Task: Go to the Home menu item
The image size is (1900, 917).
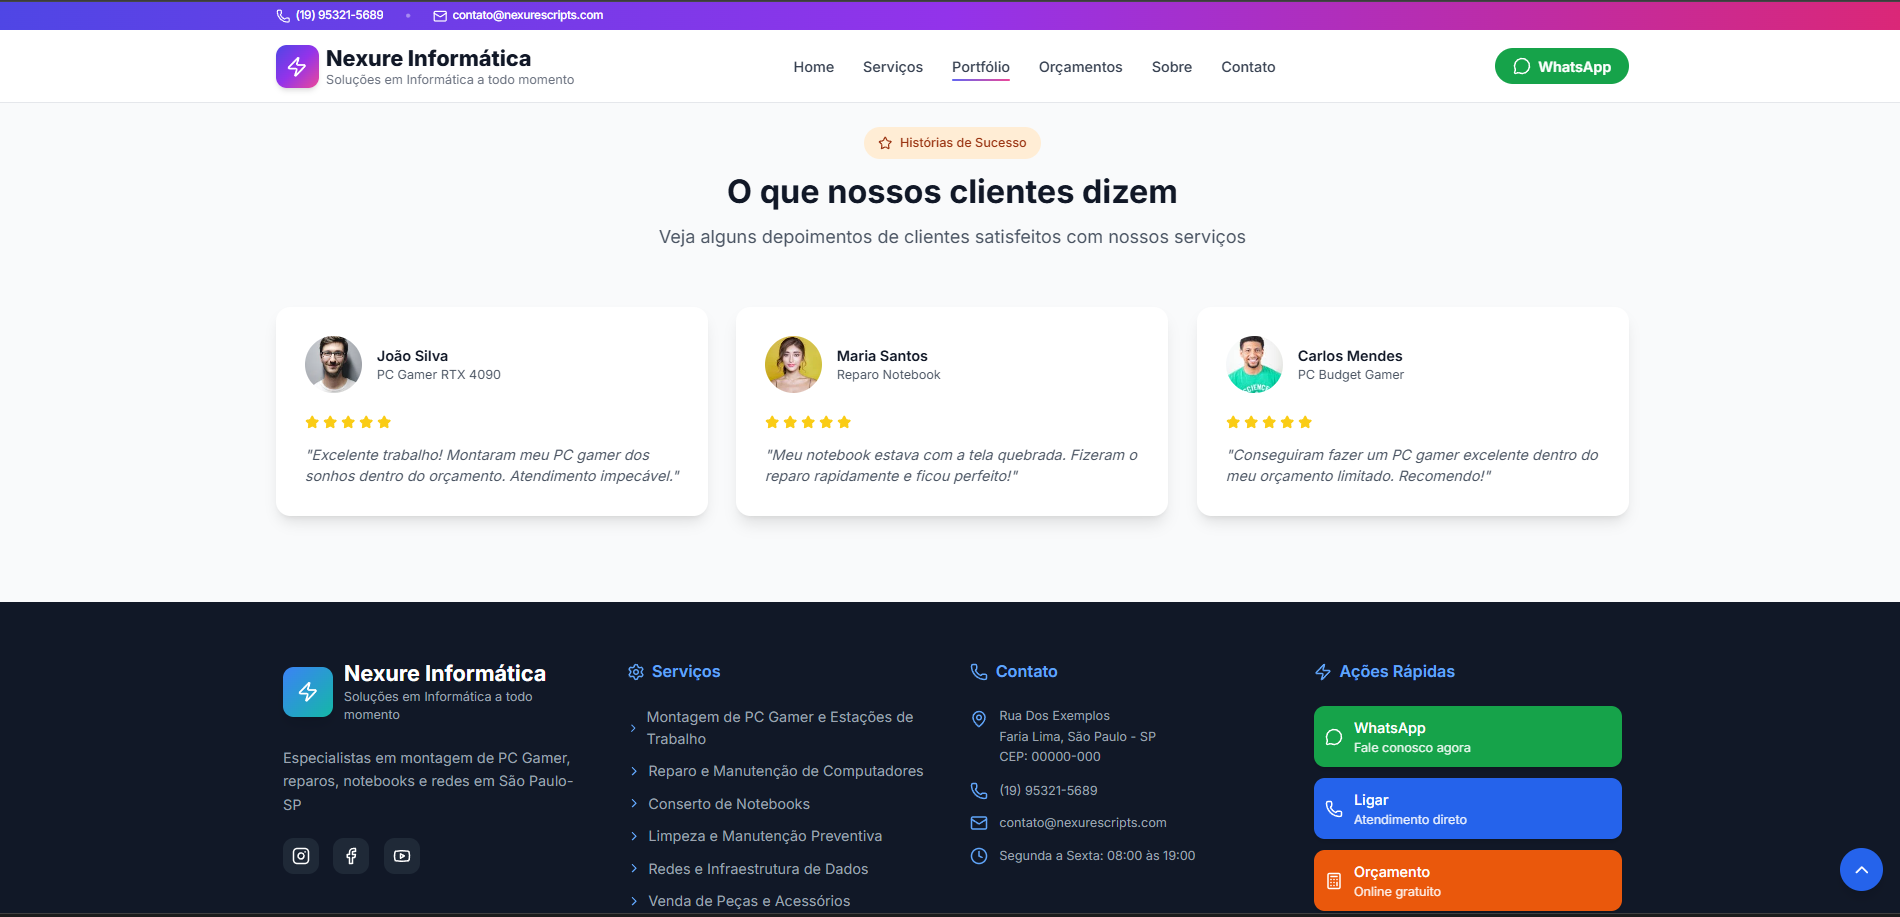Action: pyautogui.click(x=814, y=67)
